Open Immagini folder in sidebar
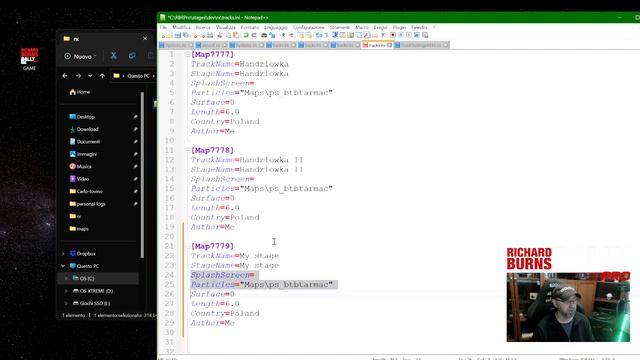This screenshot has height=360, width=640. 83,154
